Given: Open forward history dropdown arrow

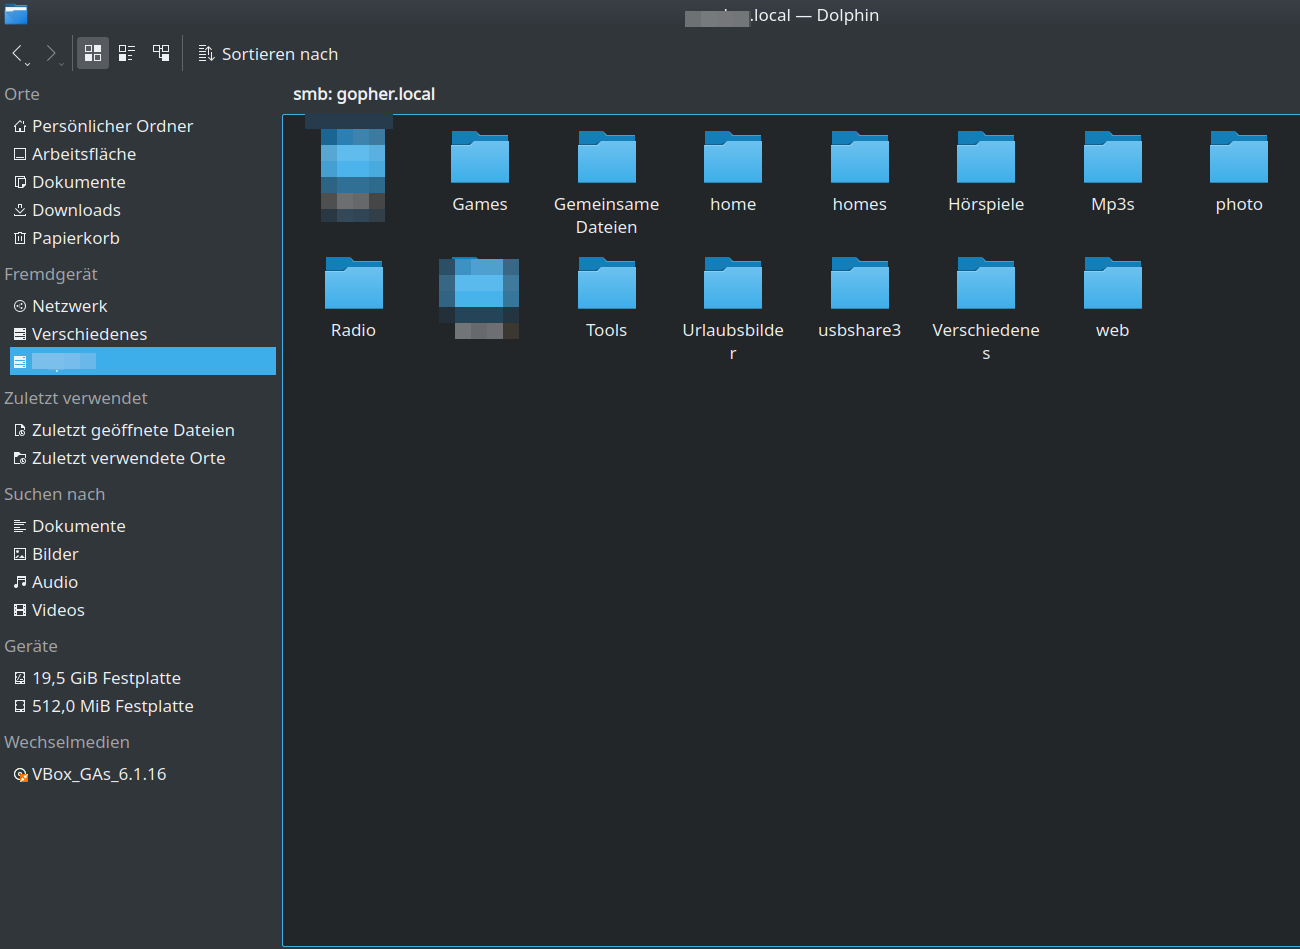Looking at the screenshot, I should [61, 64].
